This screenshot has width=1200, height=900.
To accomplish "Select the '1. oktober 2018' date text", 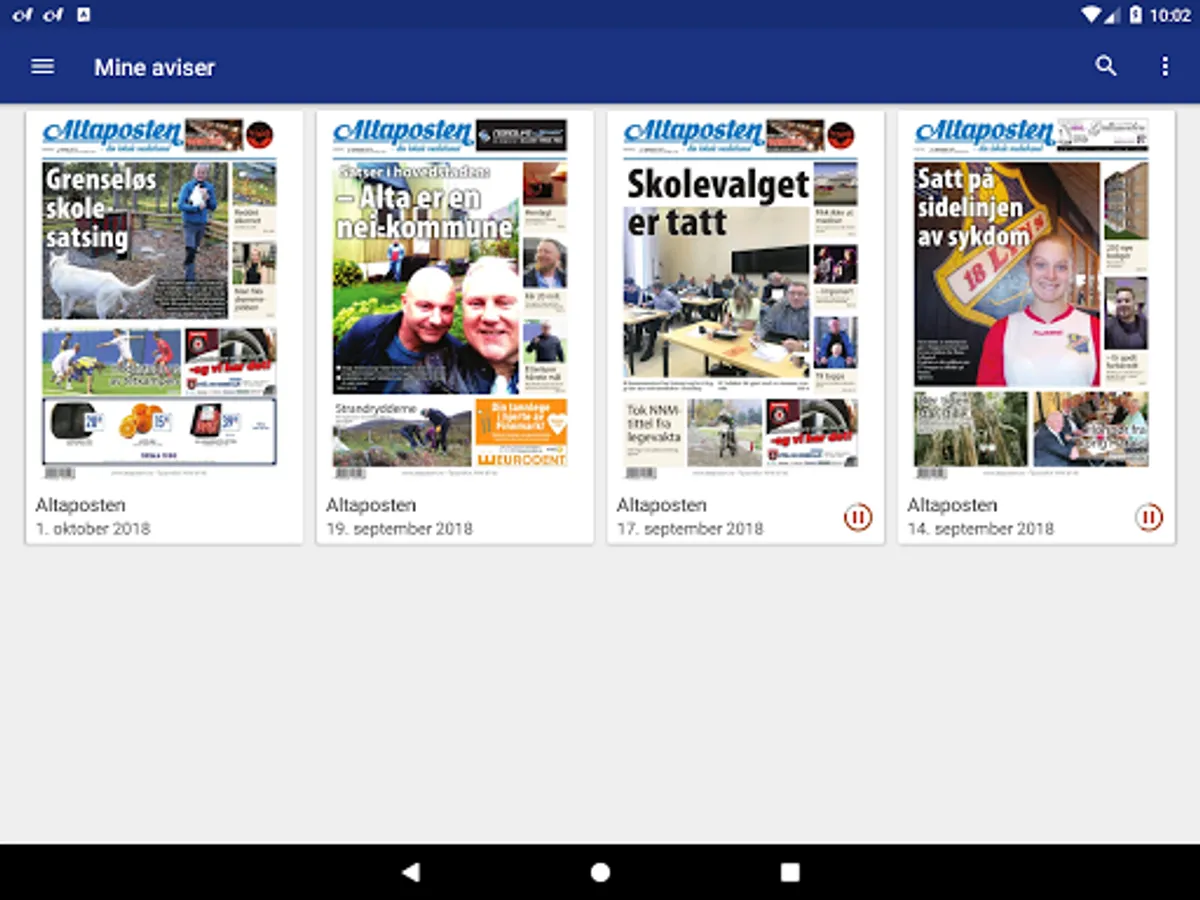I will click(x=93, y=529).
